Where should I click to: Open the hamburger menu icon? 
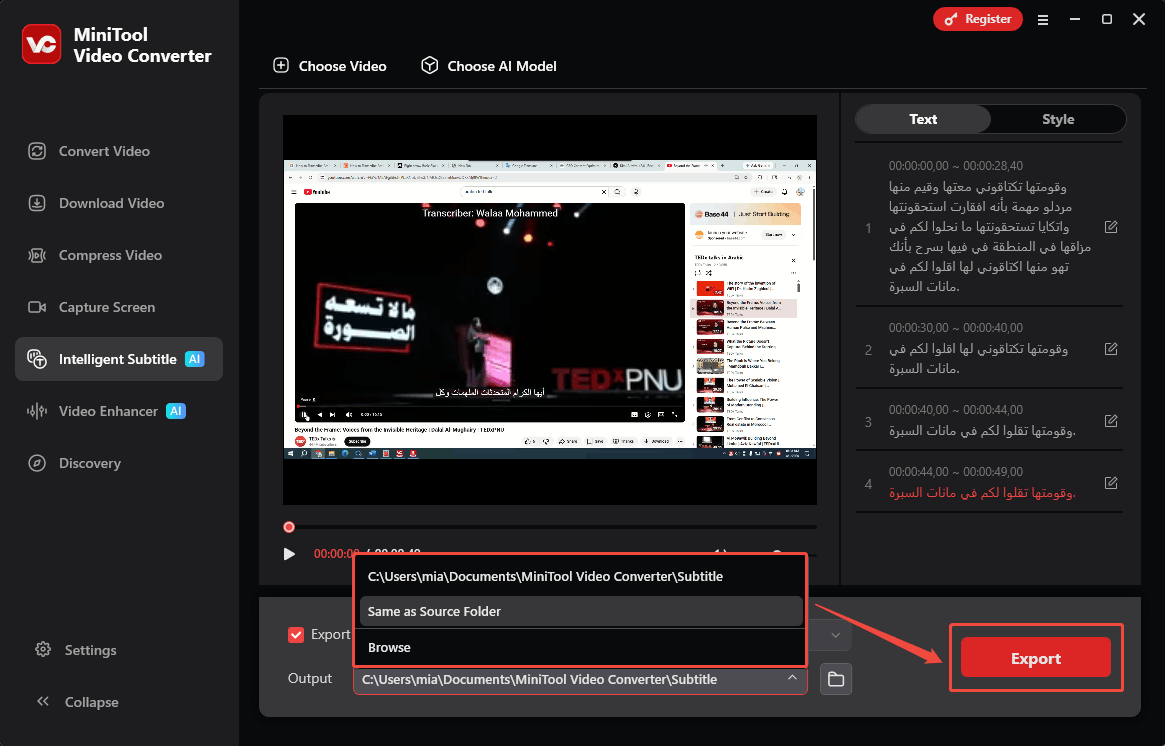[1043, 20]
